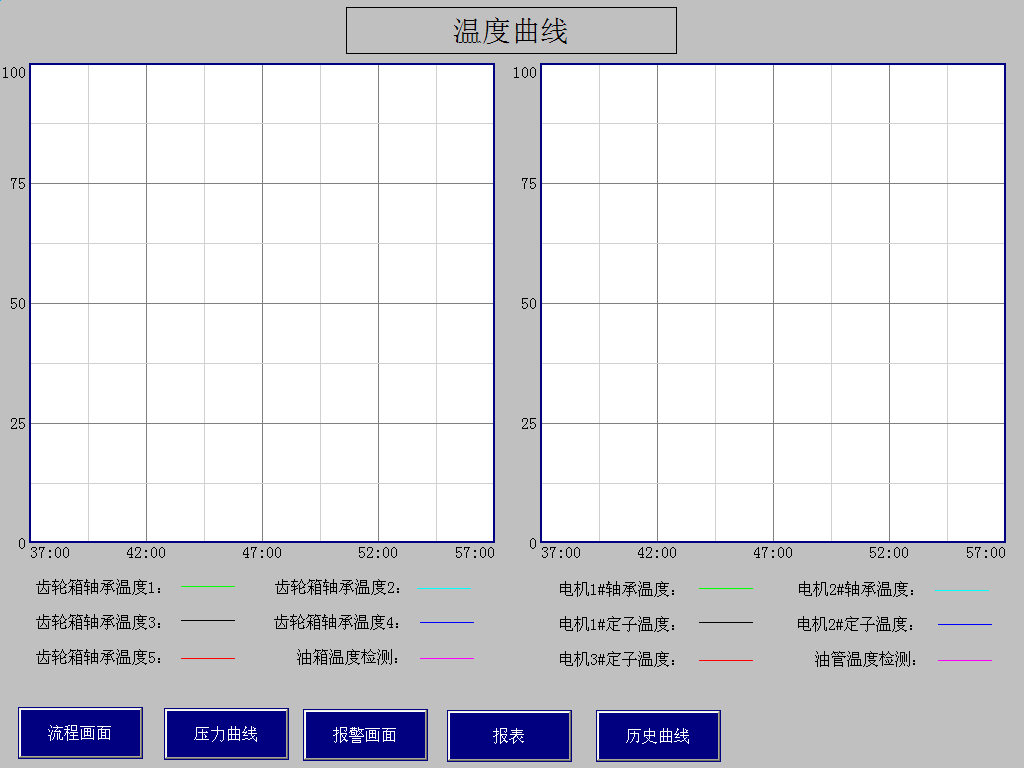Click the 电机2#定子温度 legend label
1024x768 pixels.
856,624
